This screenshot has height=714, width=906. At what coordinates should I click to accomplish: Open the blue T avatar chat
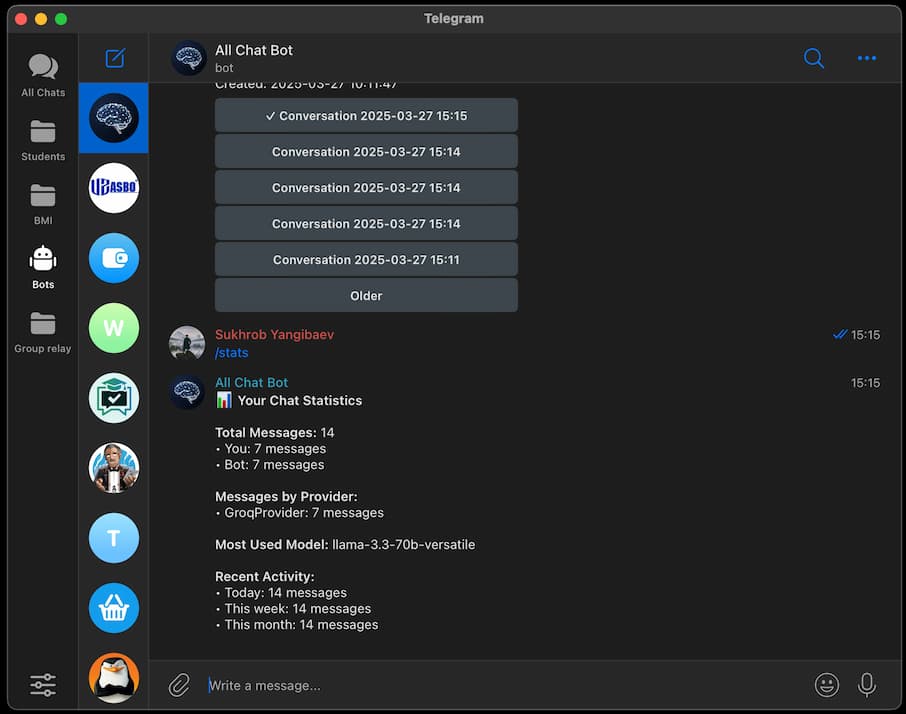point(114,538)
